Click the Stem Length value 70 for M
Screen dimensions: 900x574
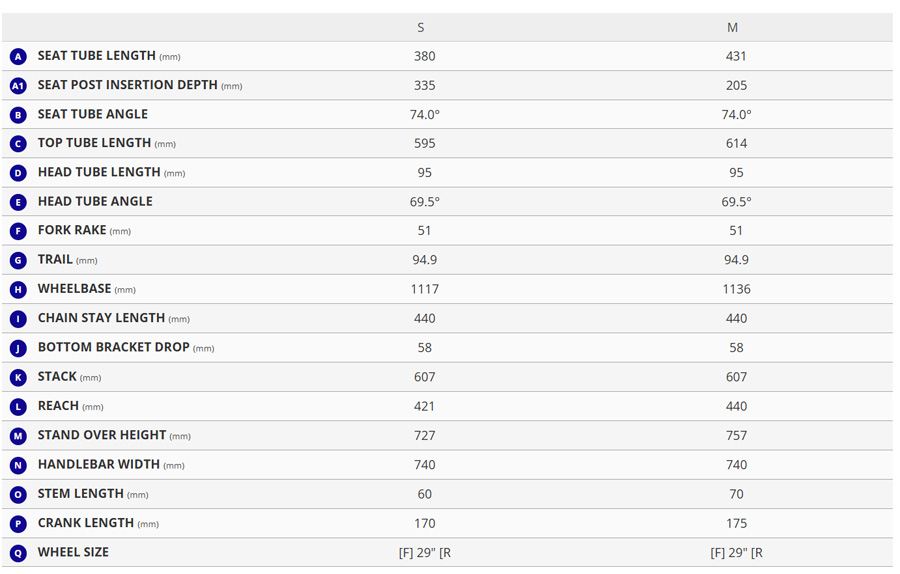click(736, 494)
